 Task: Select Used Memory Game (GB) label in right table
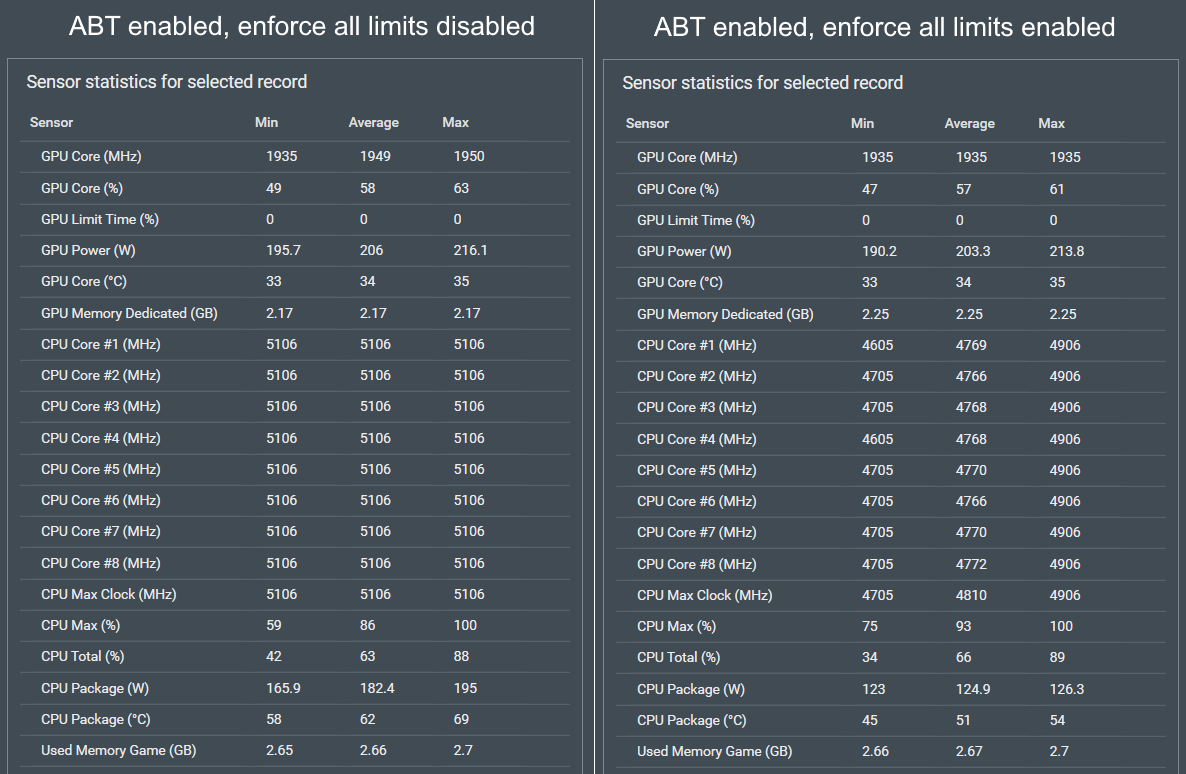pyautogui.click(x=715, y=751)
